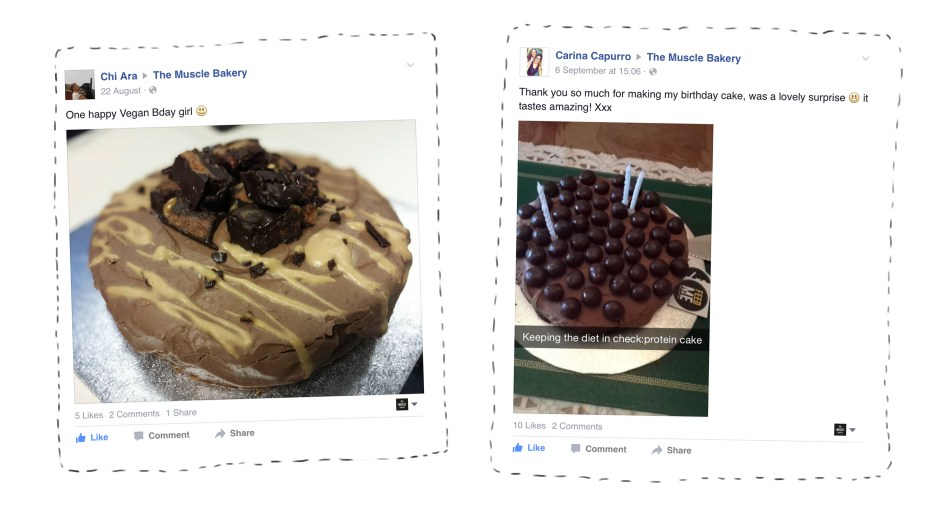Click the Comment bubble icon on Chi Ara's post
This screenshot has width=940, height=508.
point(138,436)
